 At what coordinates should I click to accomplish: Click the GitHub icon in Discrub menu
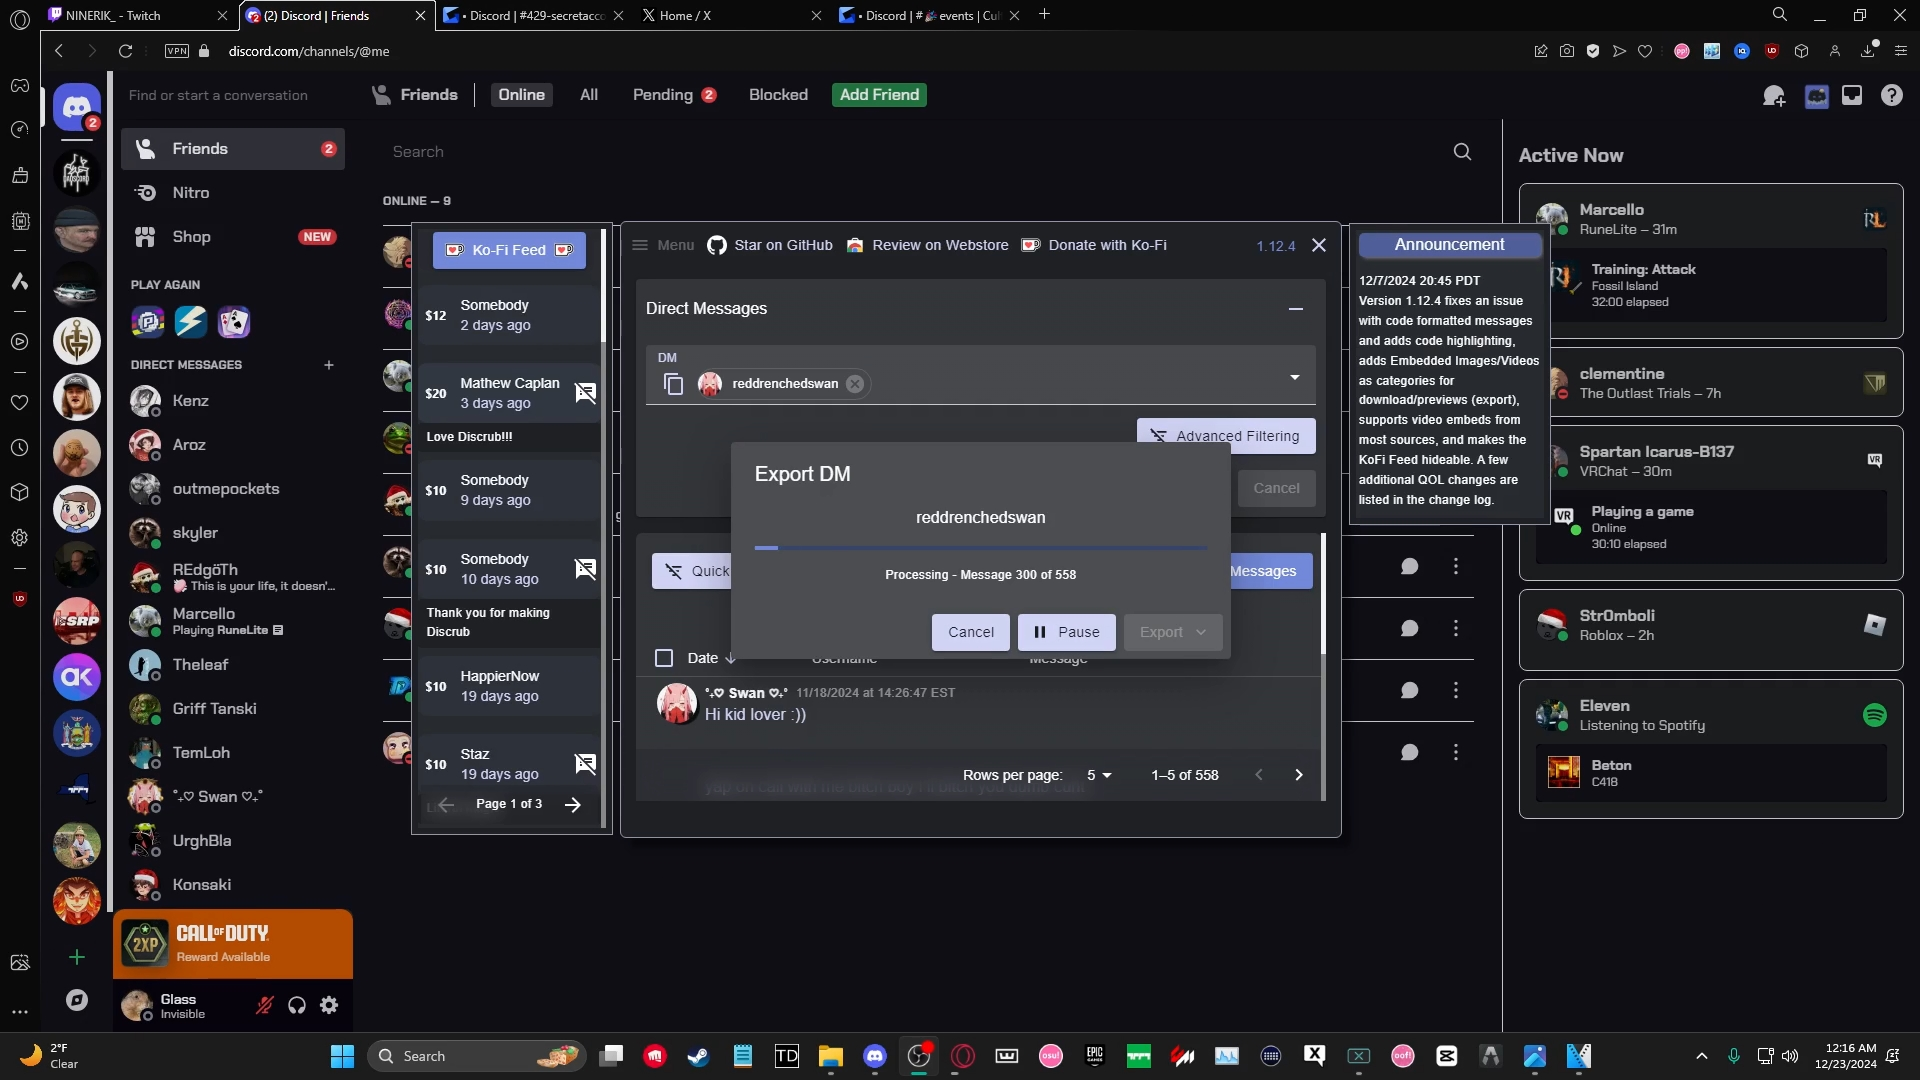click(x=716, y=246)
